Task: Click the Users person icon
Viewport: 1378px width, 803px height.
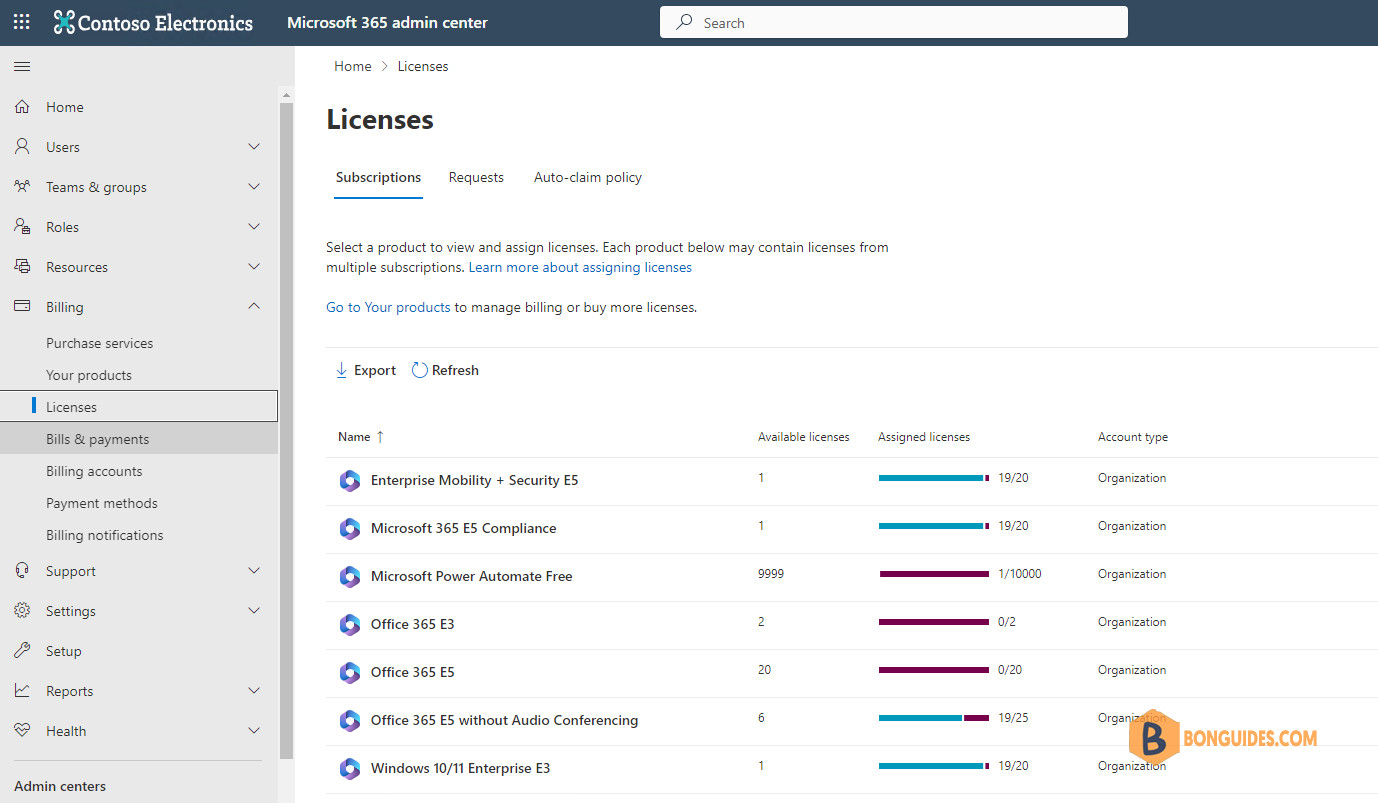Action: coord(22,147)
